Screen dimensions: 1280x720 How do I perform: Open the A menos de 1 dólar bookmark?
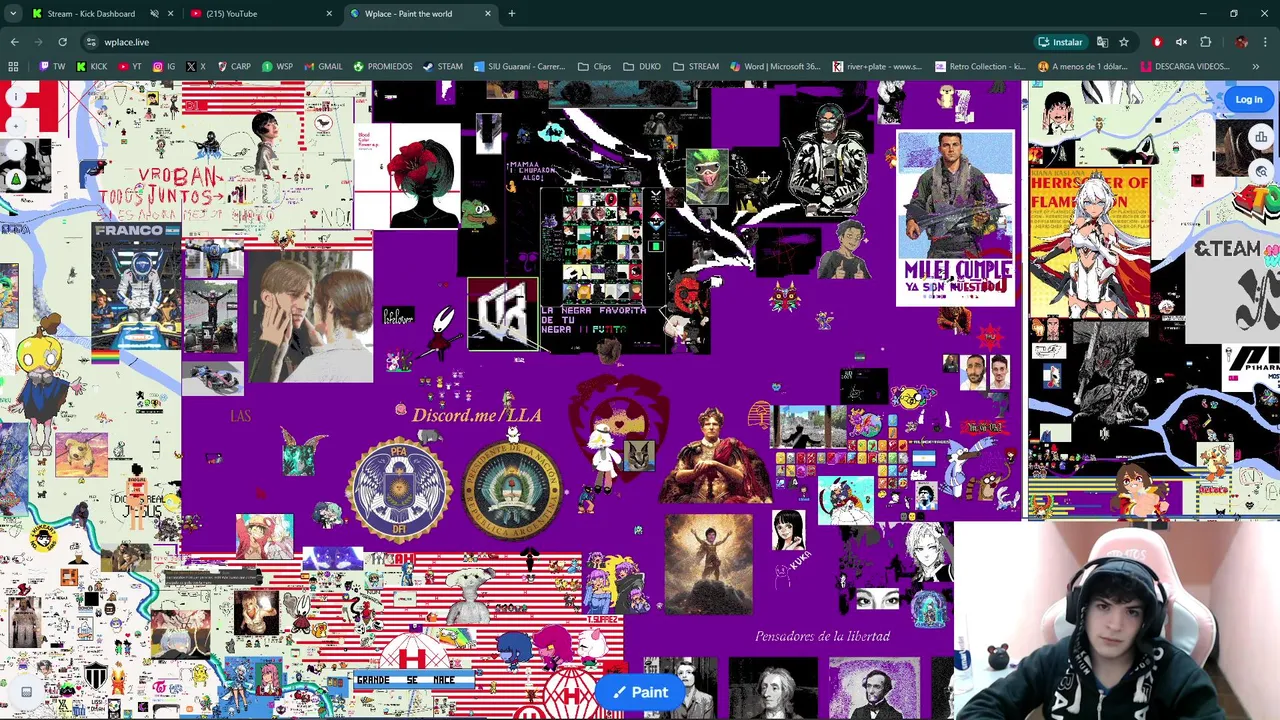(x=1083, y=67)
